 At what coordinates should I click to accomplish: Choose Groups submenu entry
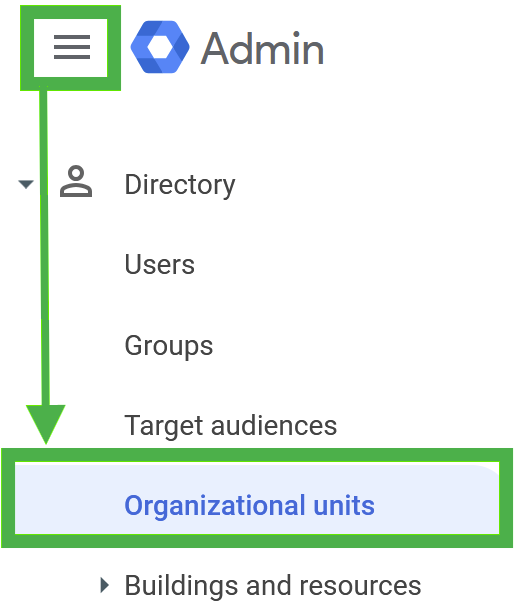(169, 346)
